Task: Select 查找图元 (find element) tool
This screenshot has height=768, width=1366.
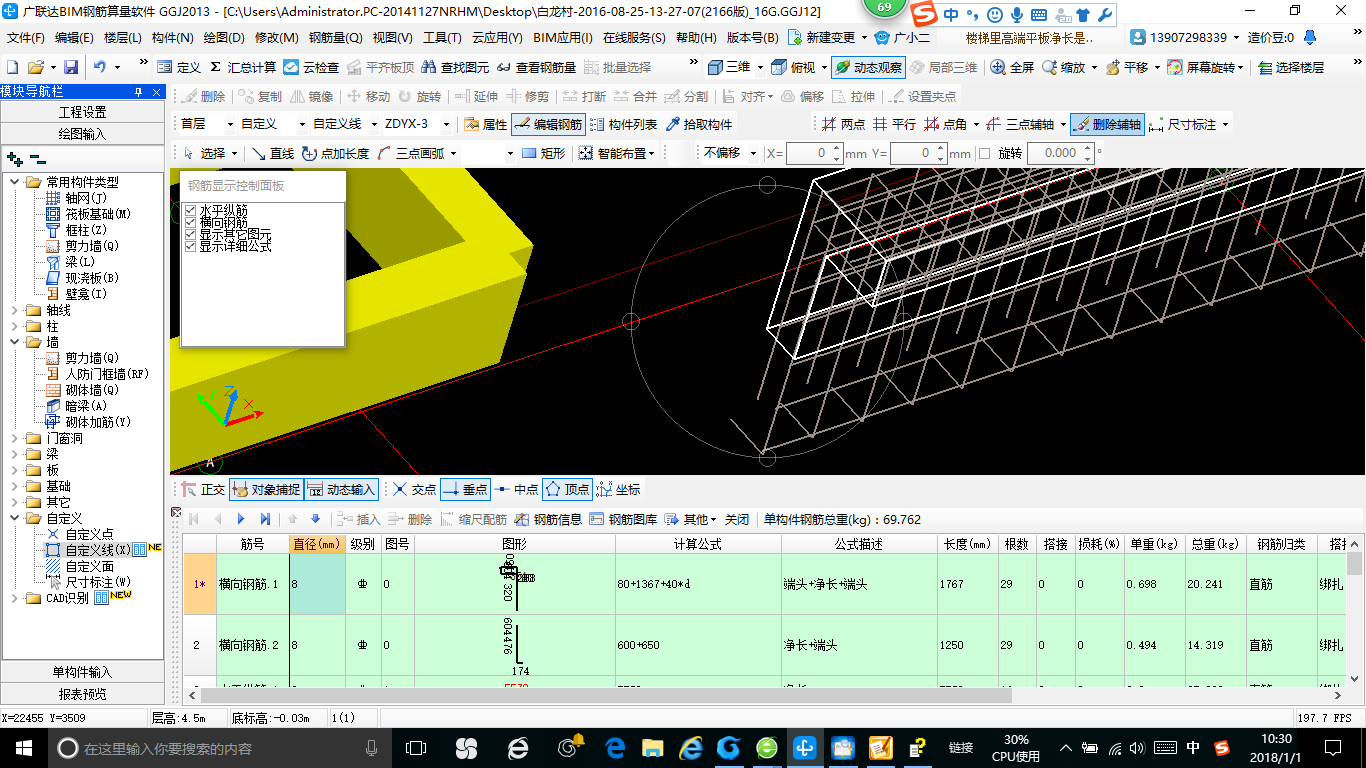Action: (x=456, y=67)
